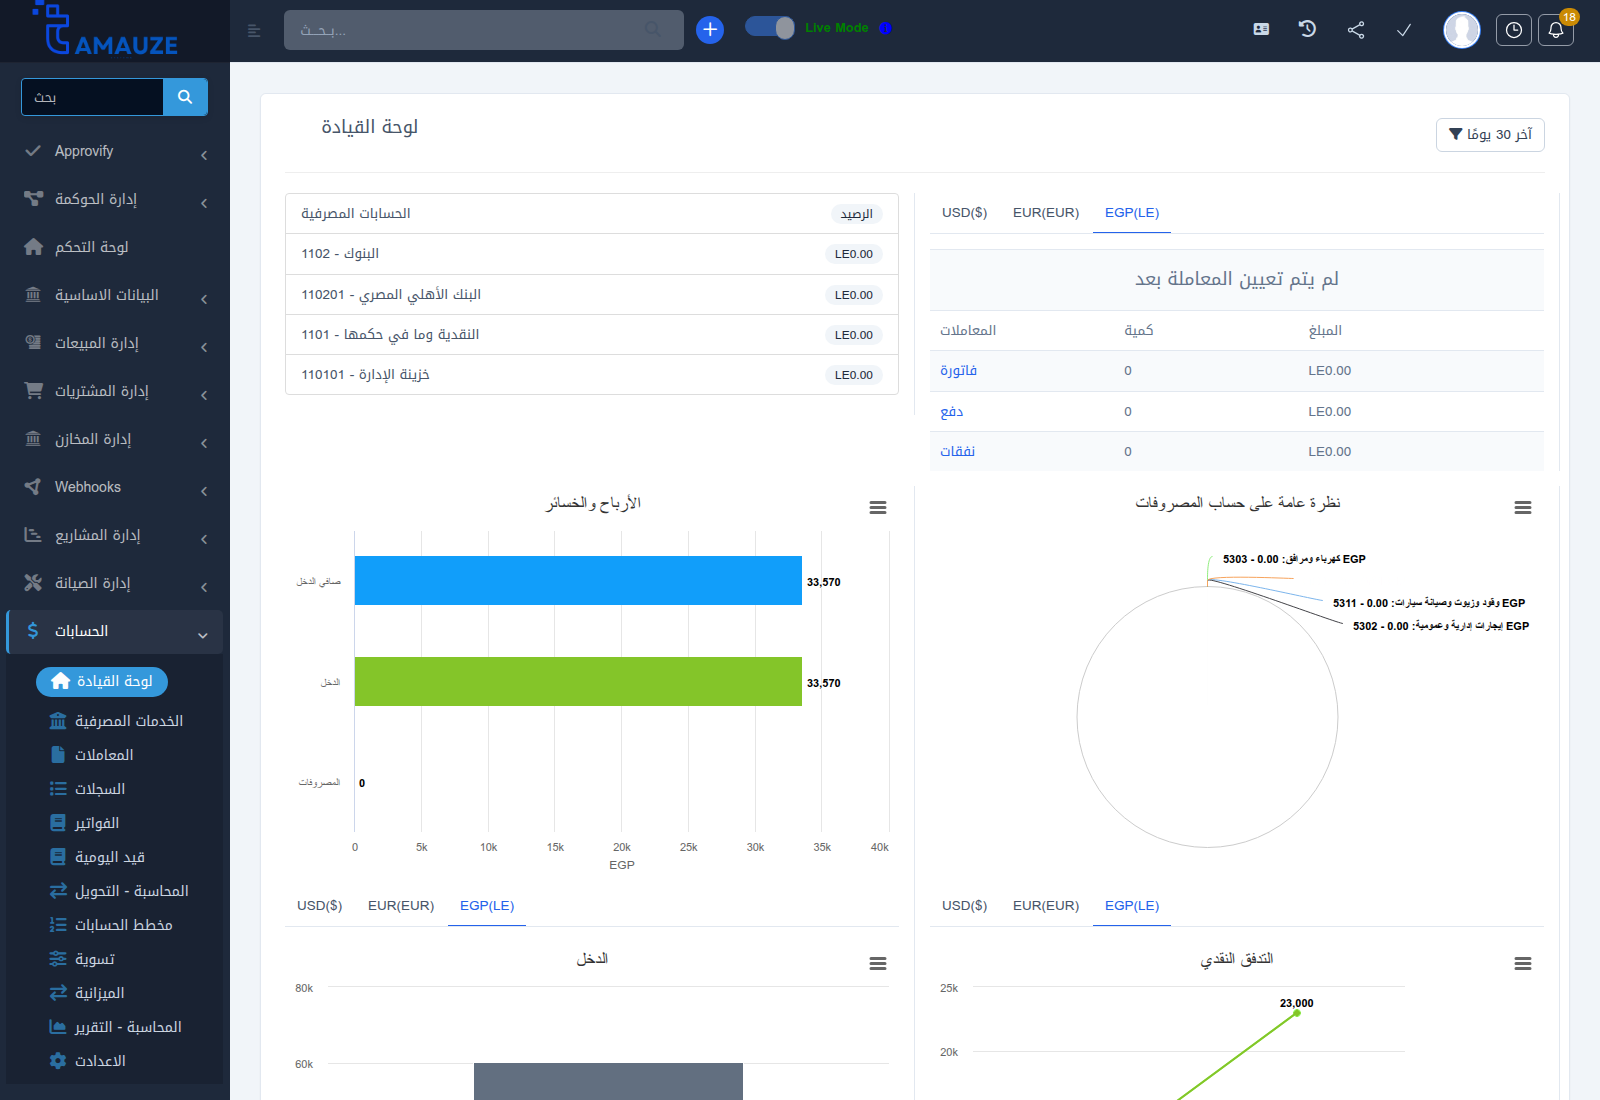
Task: Open the آخر 30 يومًا filter dropdown
Action: (1490, 135)
